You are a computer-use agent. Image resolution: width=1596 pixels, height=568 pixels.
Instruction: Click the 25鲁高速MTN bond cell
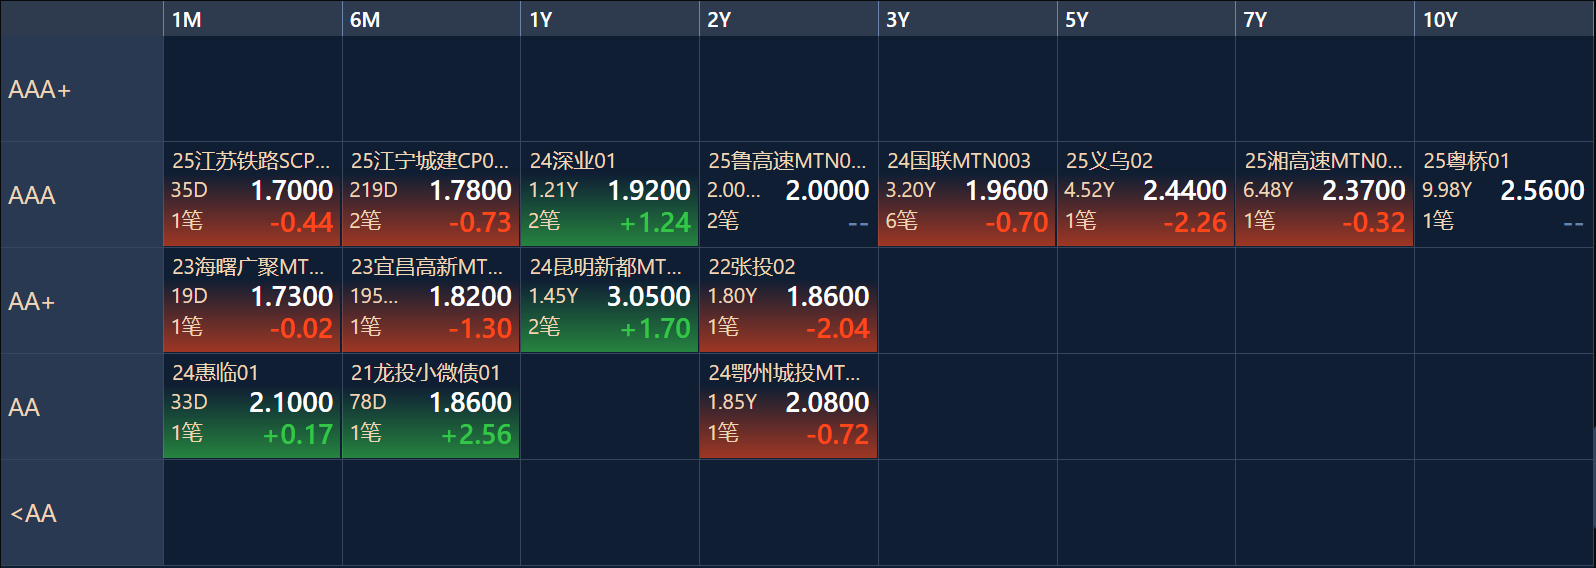[788, 194]
